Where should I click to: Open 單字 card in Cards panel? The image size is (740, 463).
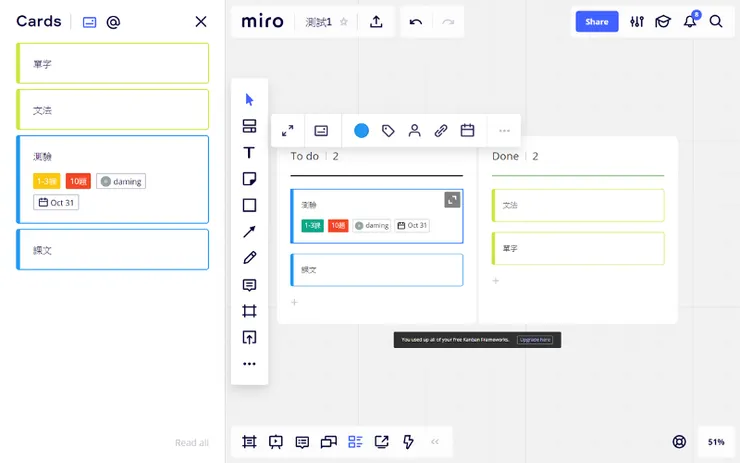112,63
